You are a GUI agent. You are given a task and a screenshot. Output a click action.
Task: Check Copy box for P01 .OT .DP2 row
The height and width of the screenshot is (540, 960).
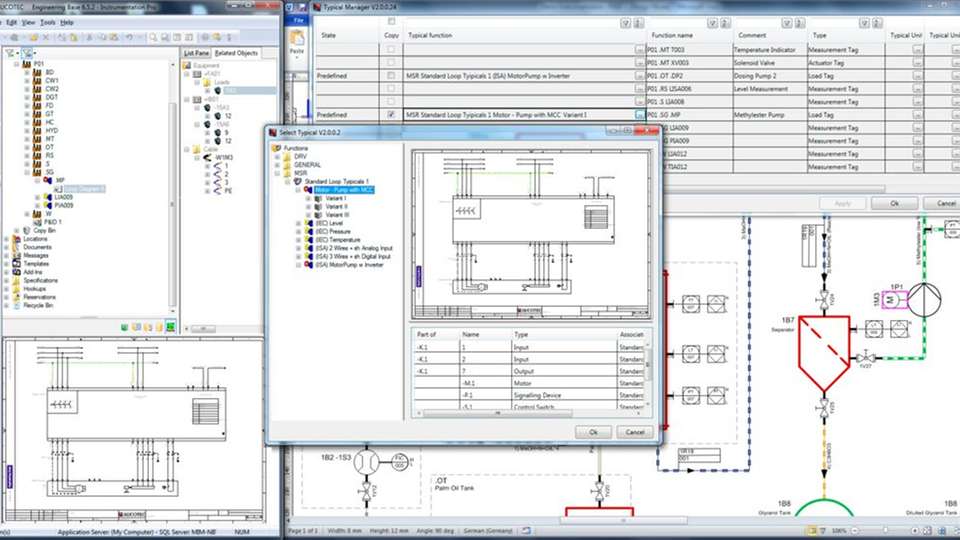(x=391, y=76)
